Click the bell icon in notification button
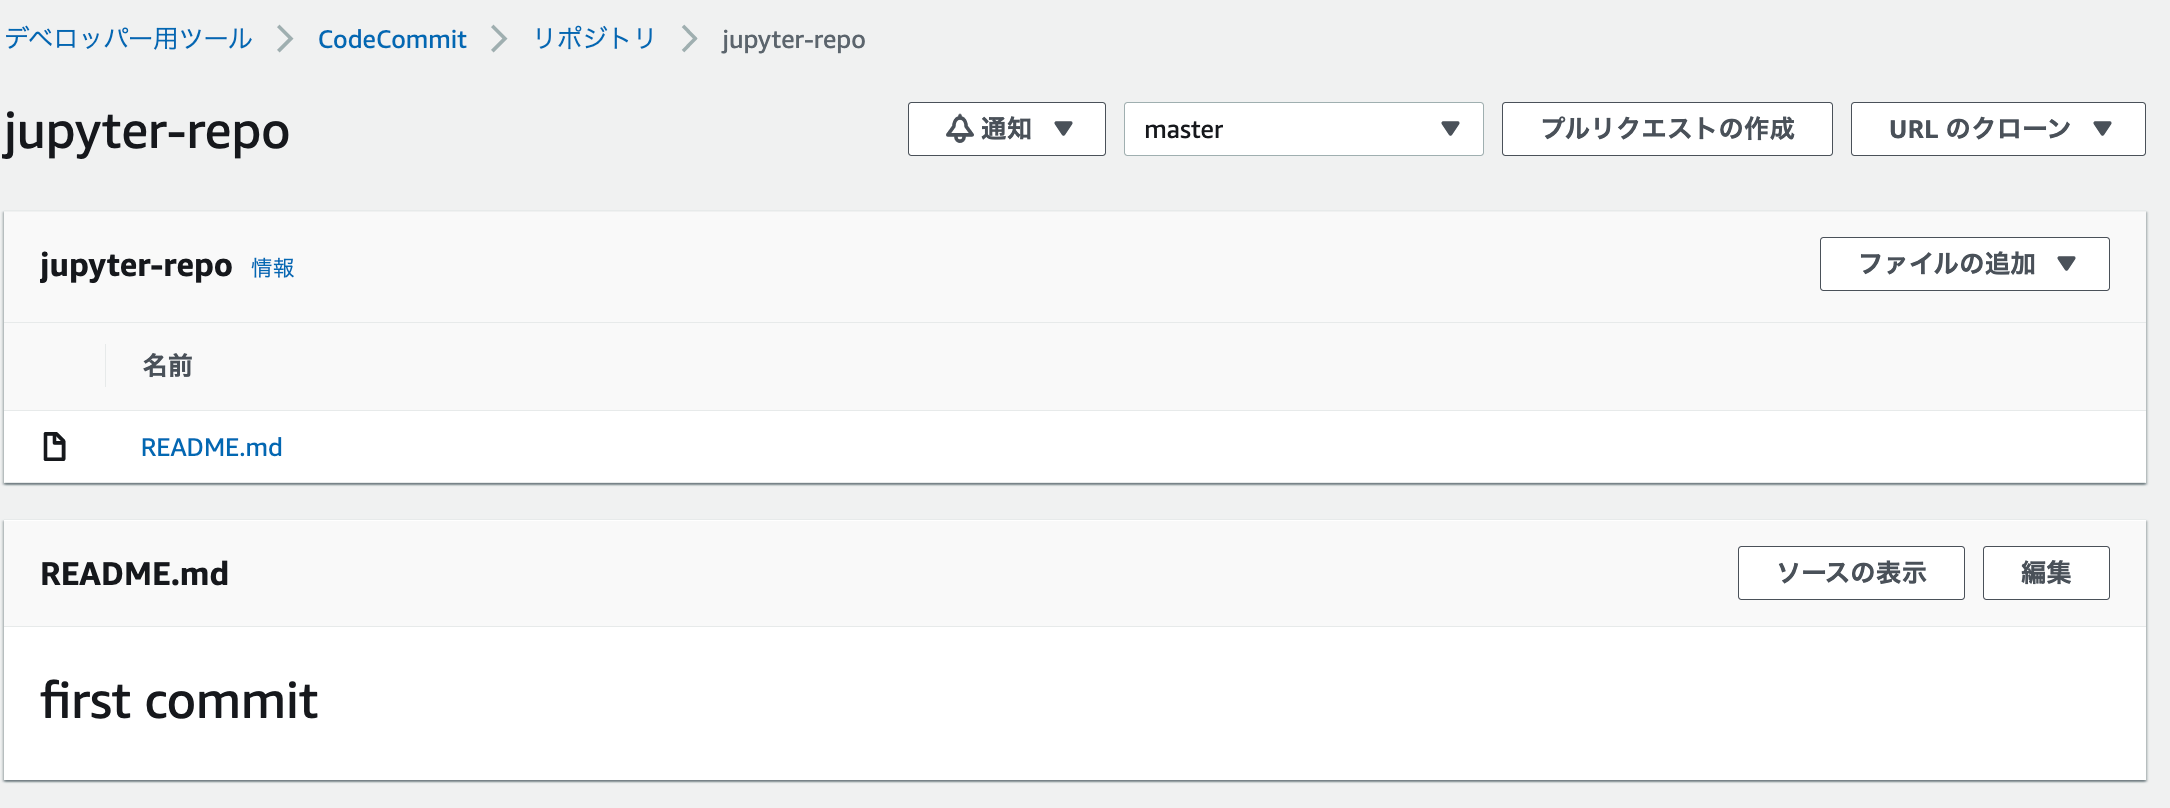Screen dimensions: 2170x808 959,129
